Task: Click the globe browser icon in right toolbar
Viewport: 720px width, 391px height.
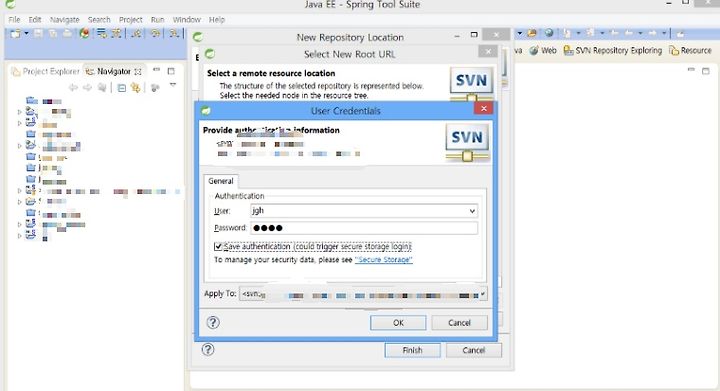Action: (549, 33)
